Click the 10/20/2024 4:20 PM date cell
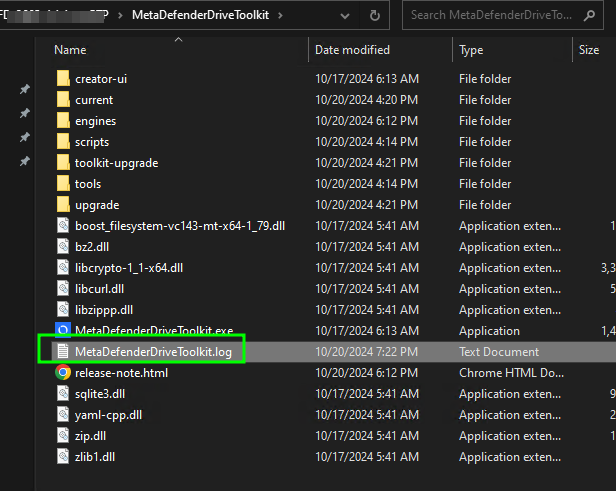Viewport: 616px width, 491px height. [x=367, y=100]
